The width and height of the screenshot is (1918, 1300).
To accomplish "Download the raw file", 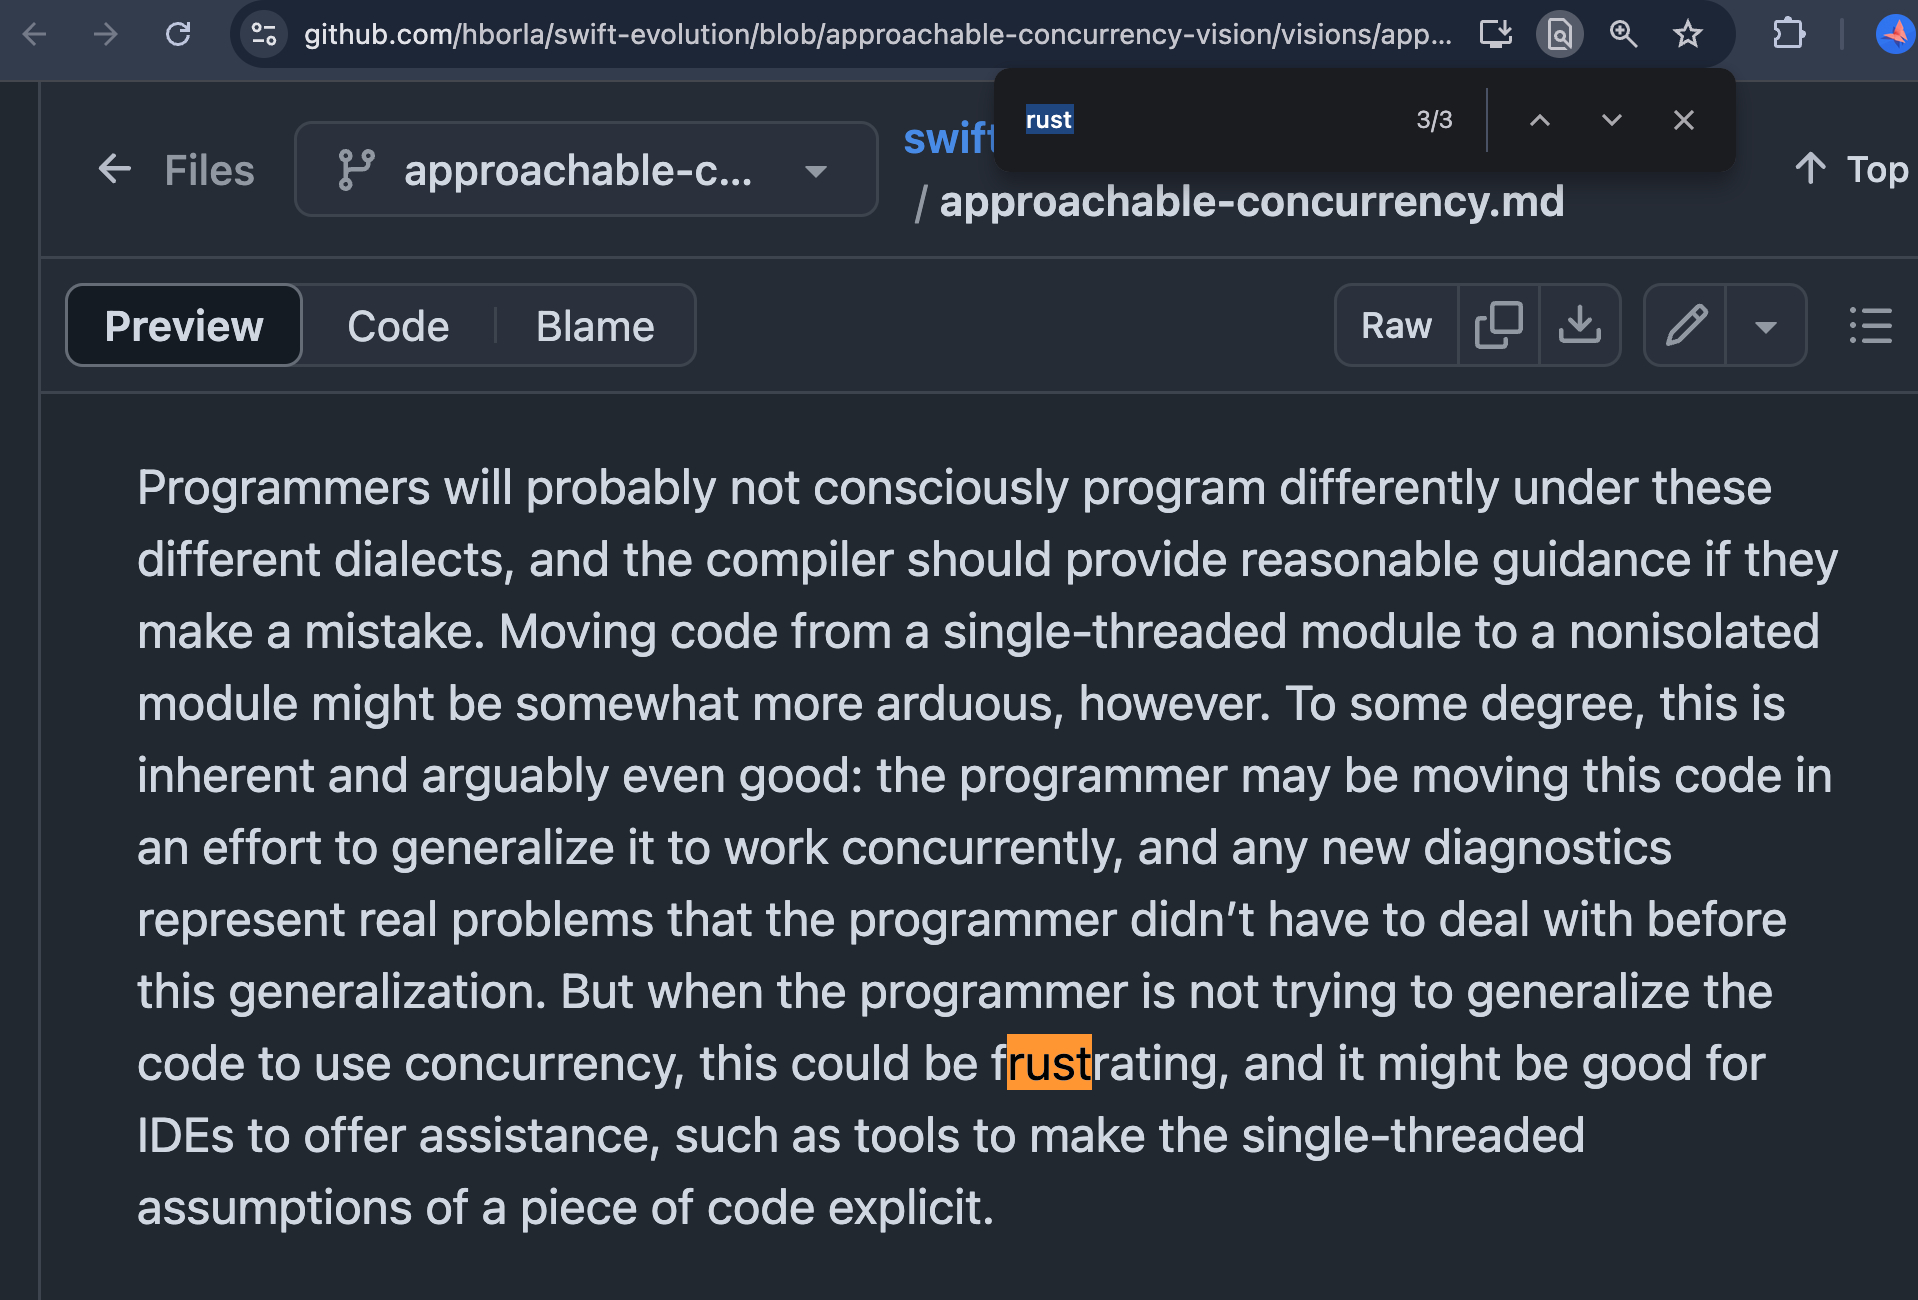I will tap(1579, 326).
